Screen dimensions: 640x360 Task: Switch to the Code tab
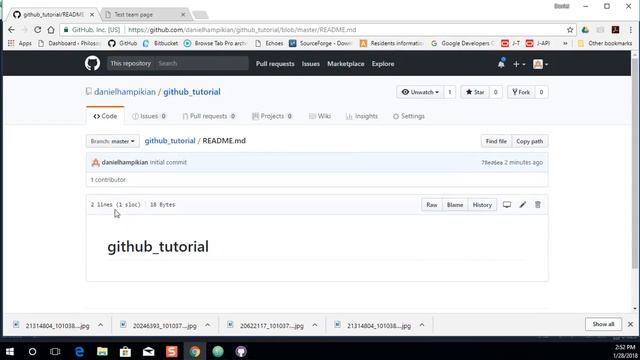[105, 116]
